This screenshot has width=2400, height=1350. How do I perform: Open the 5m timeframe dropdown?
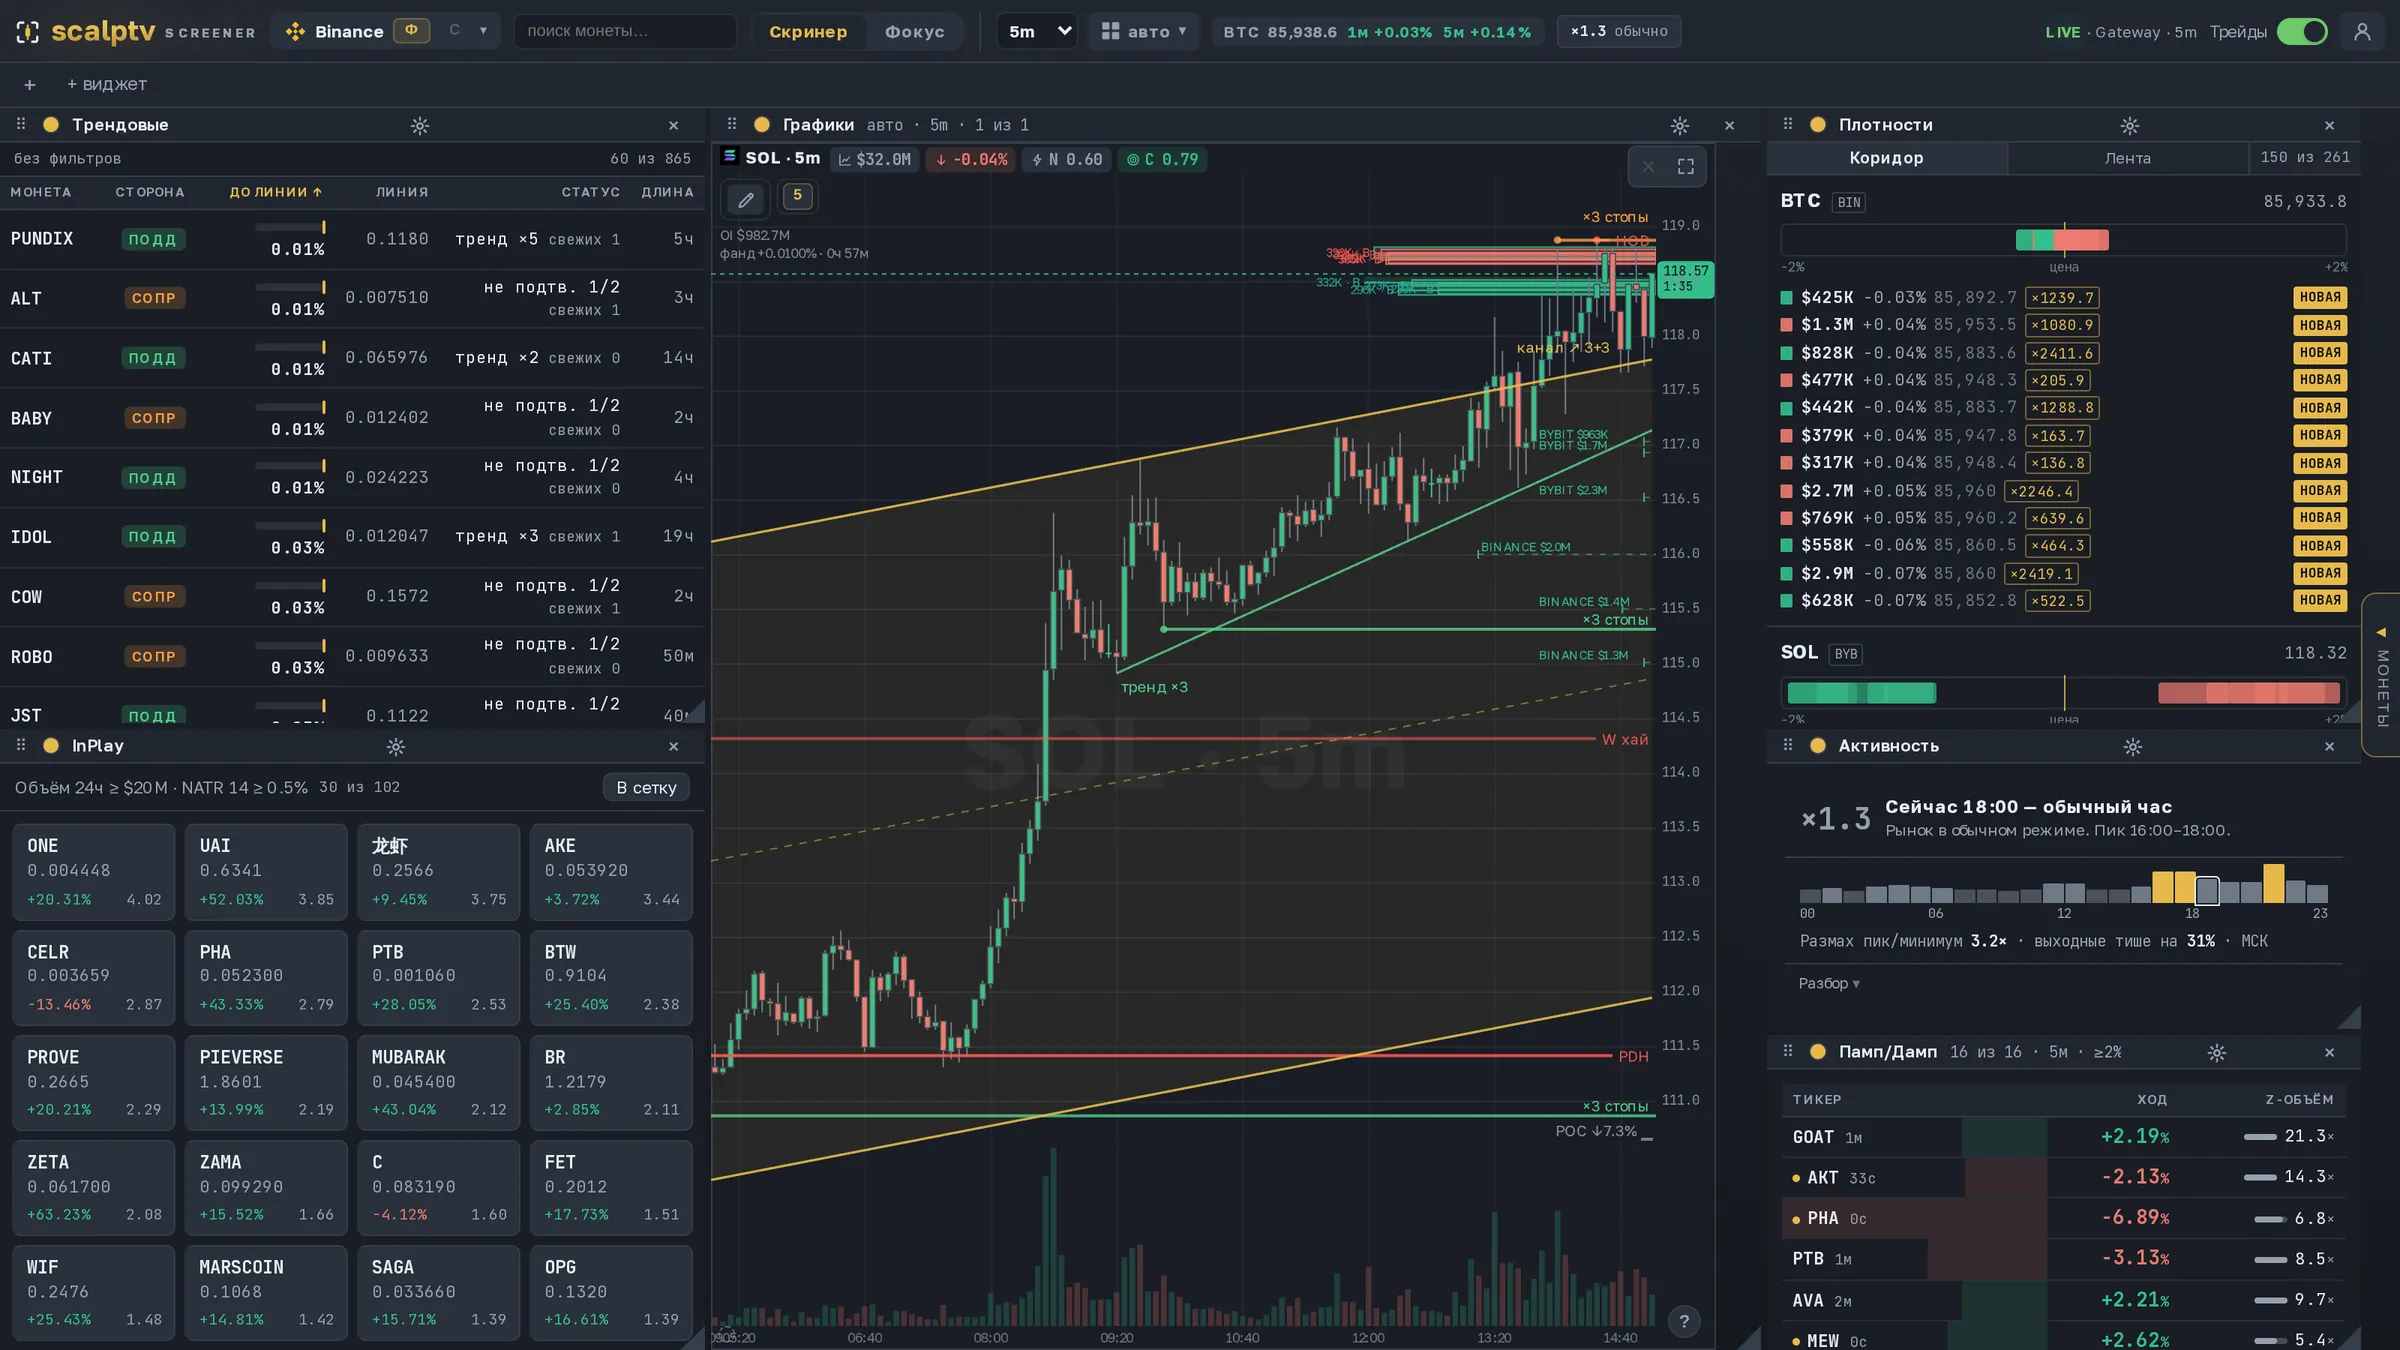click(x=1039, y=32)
